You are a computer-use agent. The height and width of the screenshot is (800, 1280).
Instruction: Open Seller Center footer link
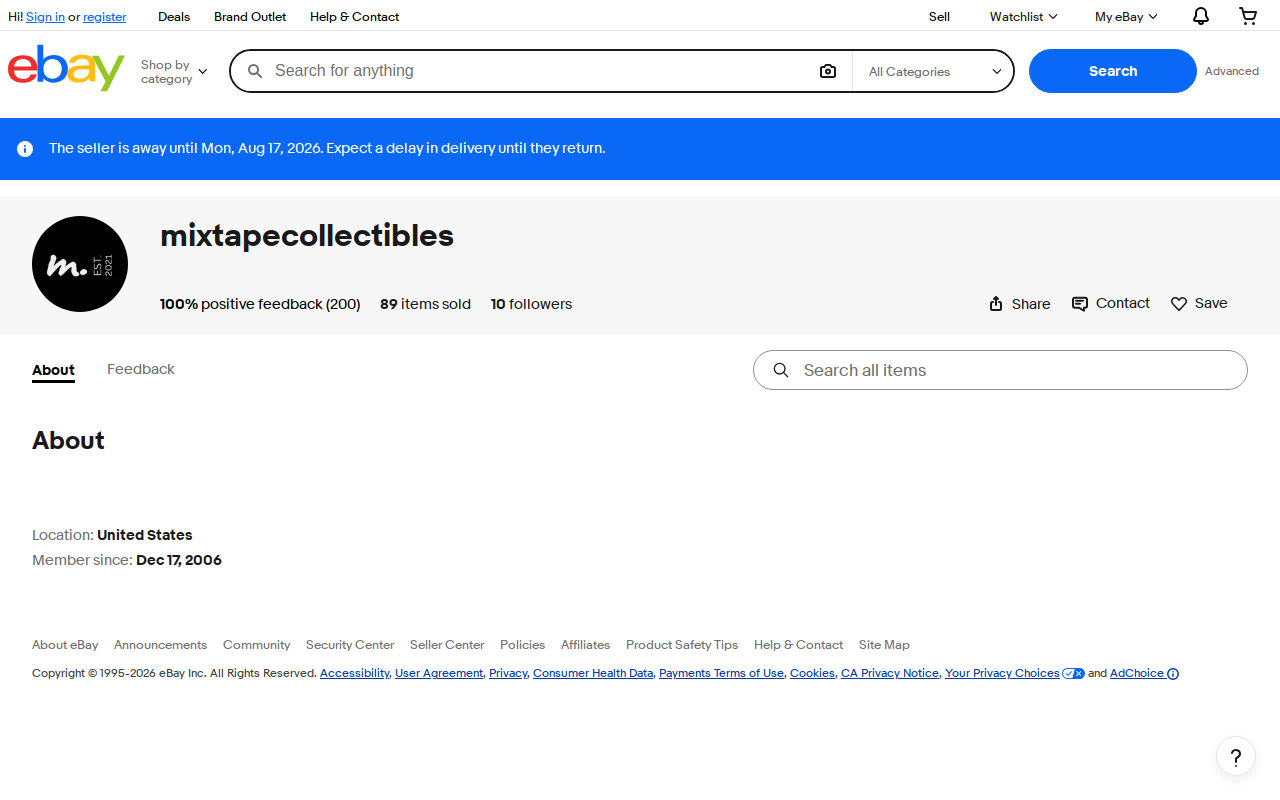[x=447, y=645]
